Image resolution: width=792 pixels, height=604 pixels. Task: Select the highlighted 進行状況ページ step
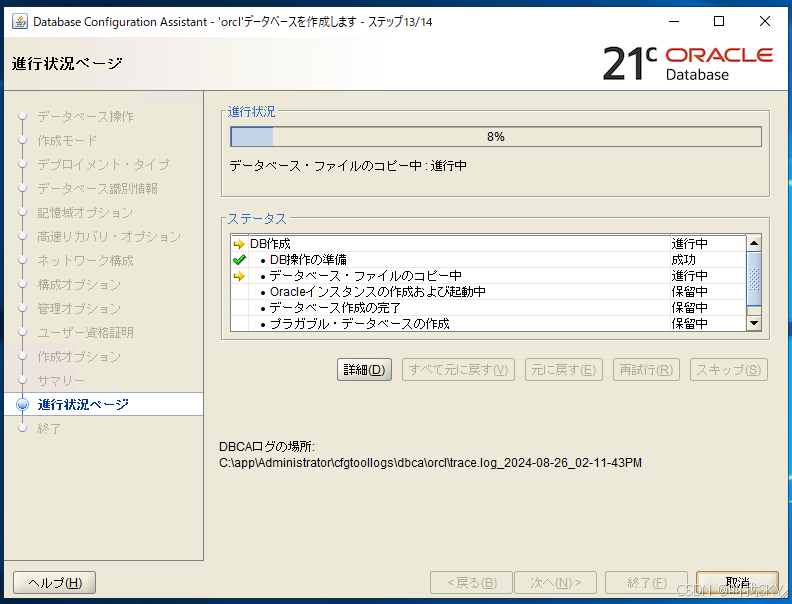click(x=83, y=405)
